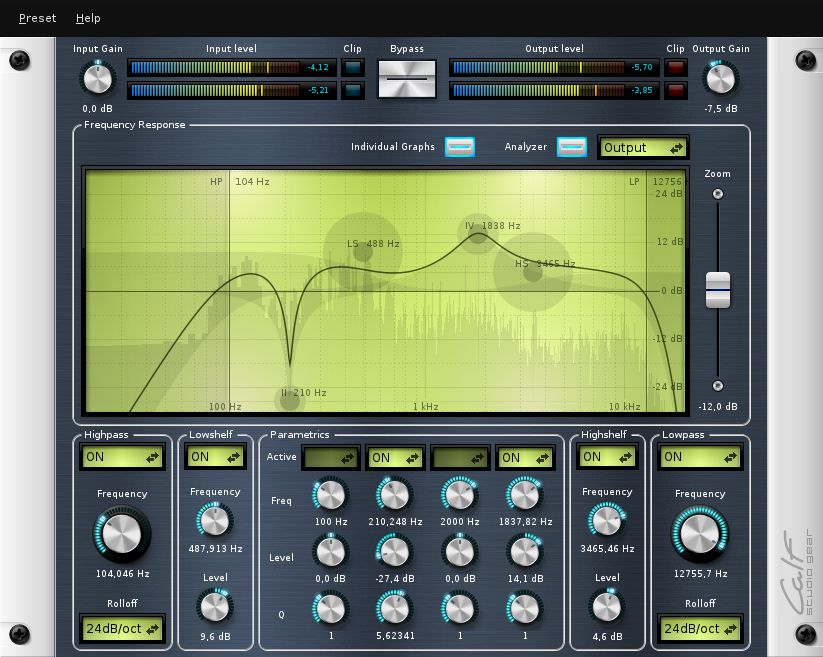Click the Lowshelf ON button
The height and width of the screenshot is (657, 823).
click(x=215, y=457)
